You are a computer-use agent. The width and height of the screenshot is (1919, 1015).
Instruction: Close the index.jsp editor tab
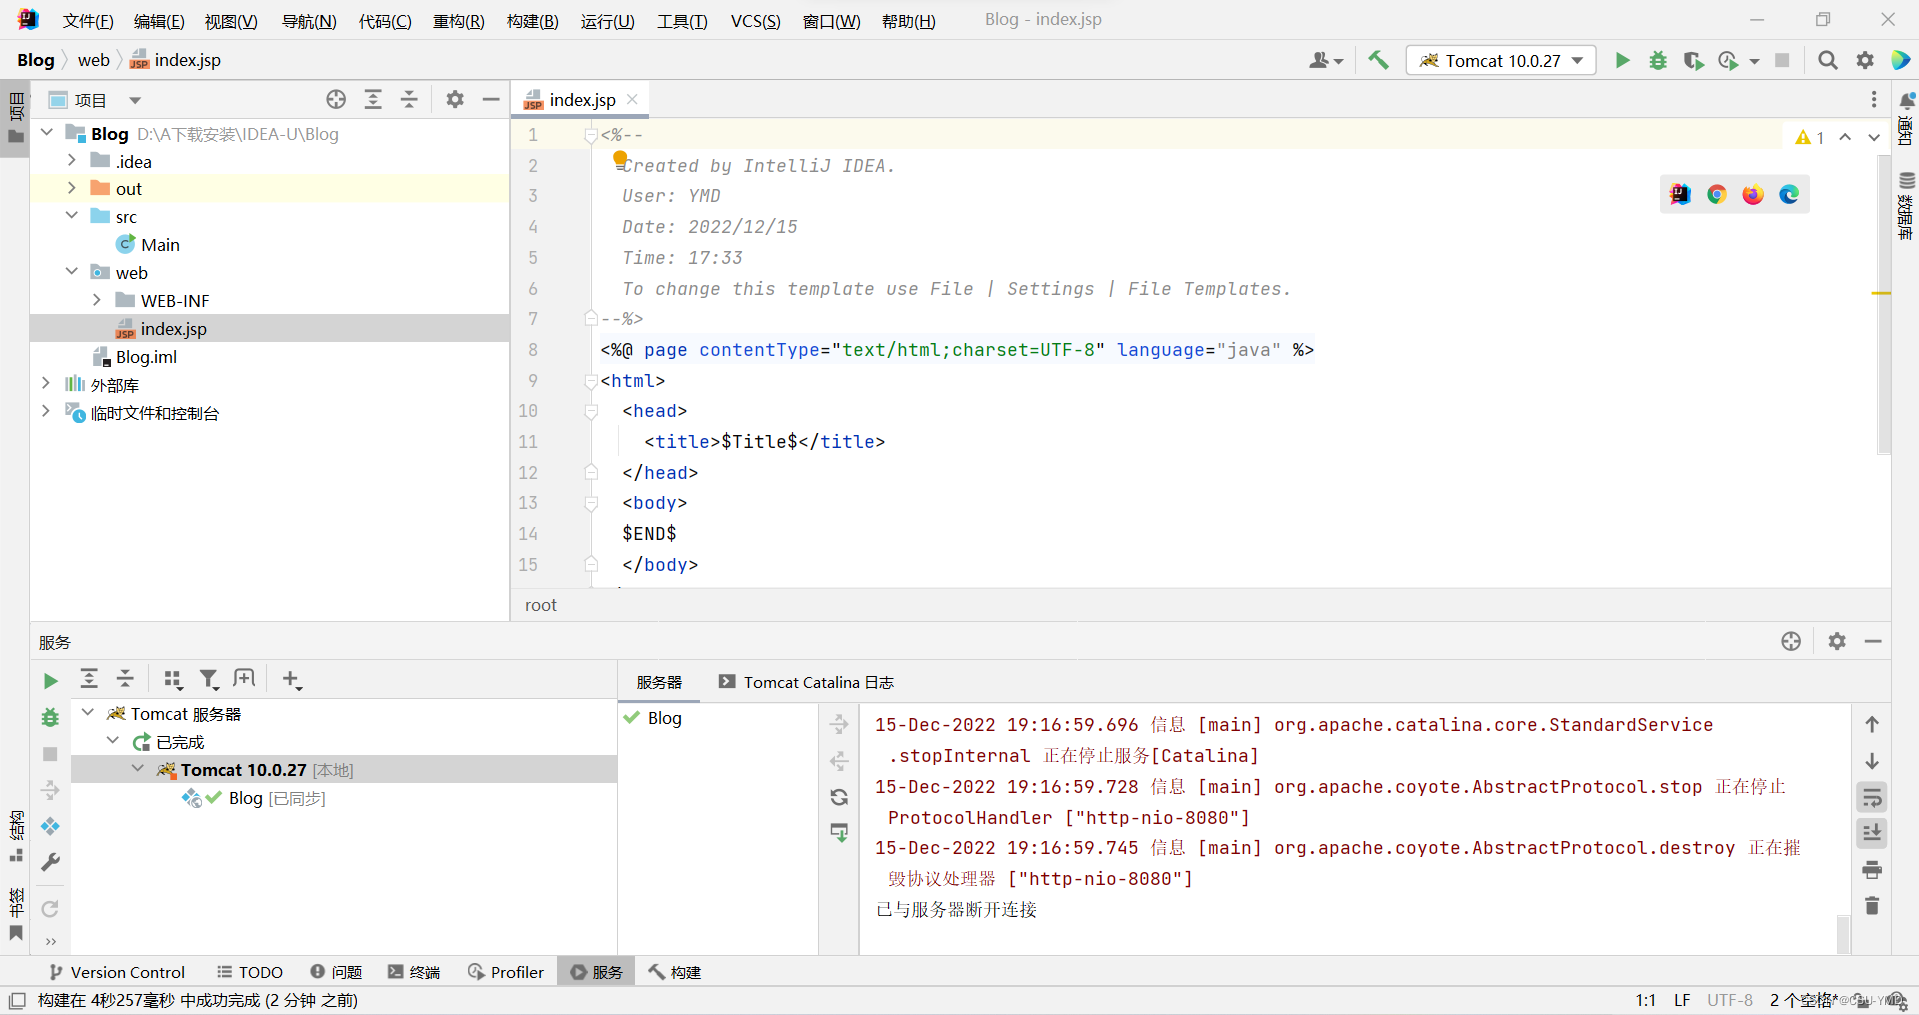632,99
